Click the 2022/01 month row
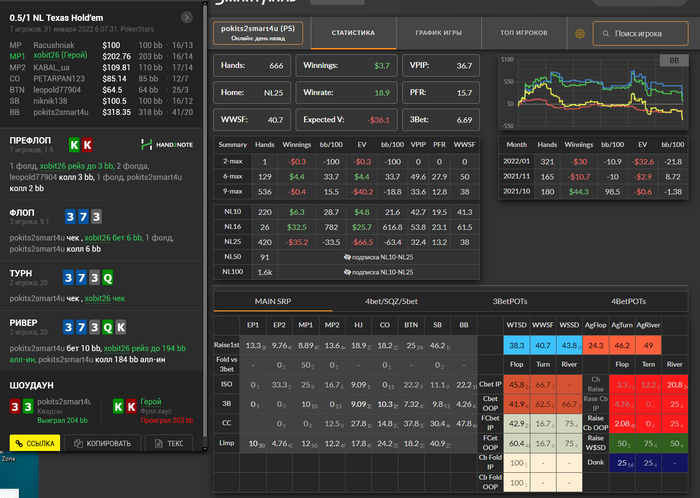 593,162
